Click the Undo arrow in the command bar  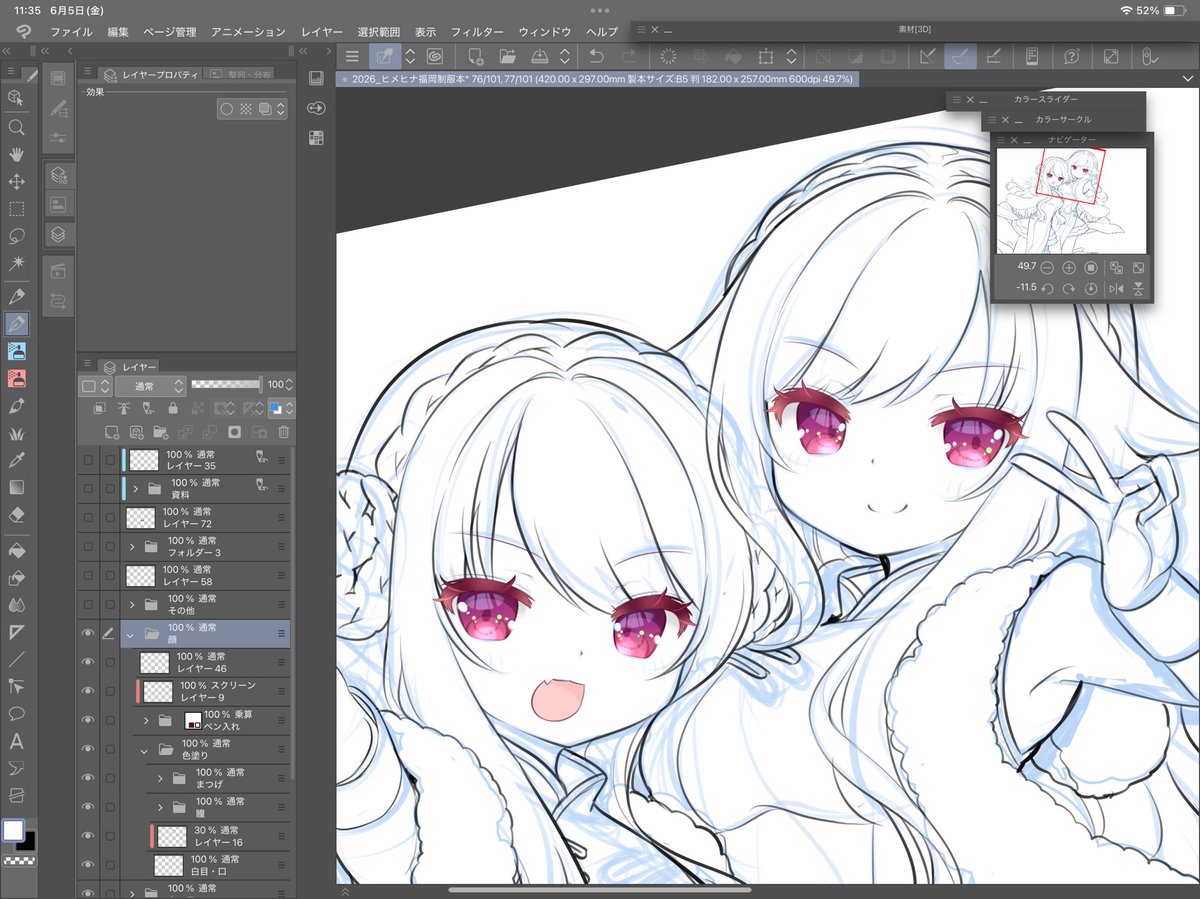point(596,57)
